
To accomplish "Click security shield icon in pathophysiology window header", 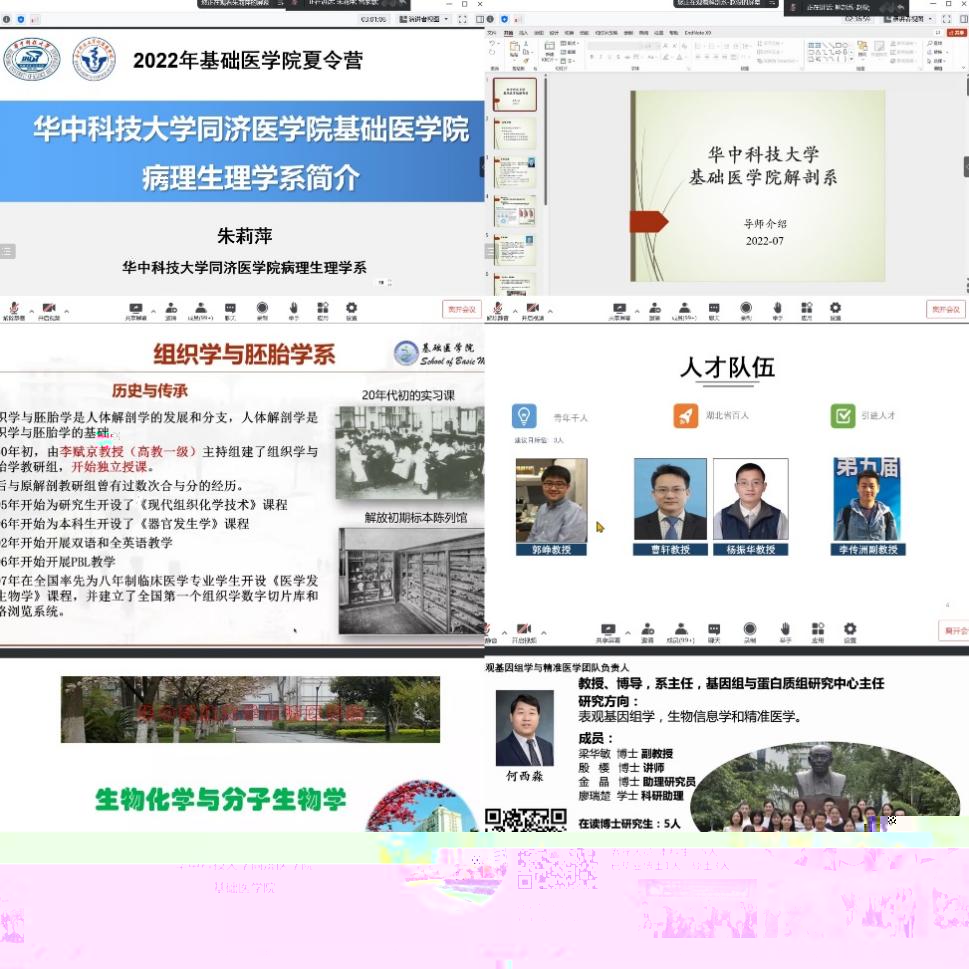I will 20,19.
